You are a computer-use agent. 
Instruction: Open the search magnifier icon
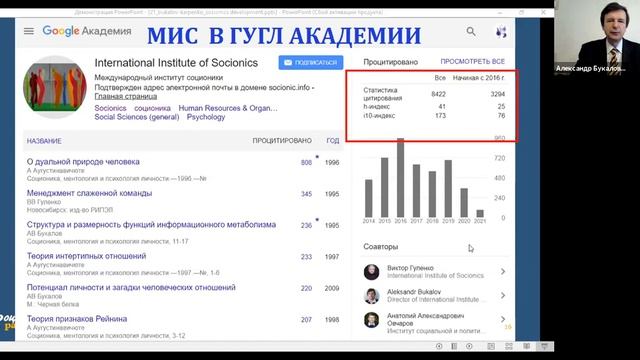coord(471,31)
